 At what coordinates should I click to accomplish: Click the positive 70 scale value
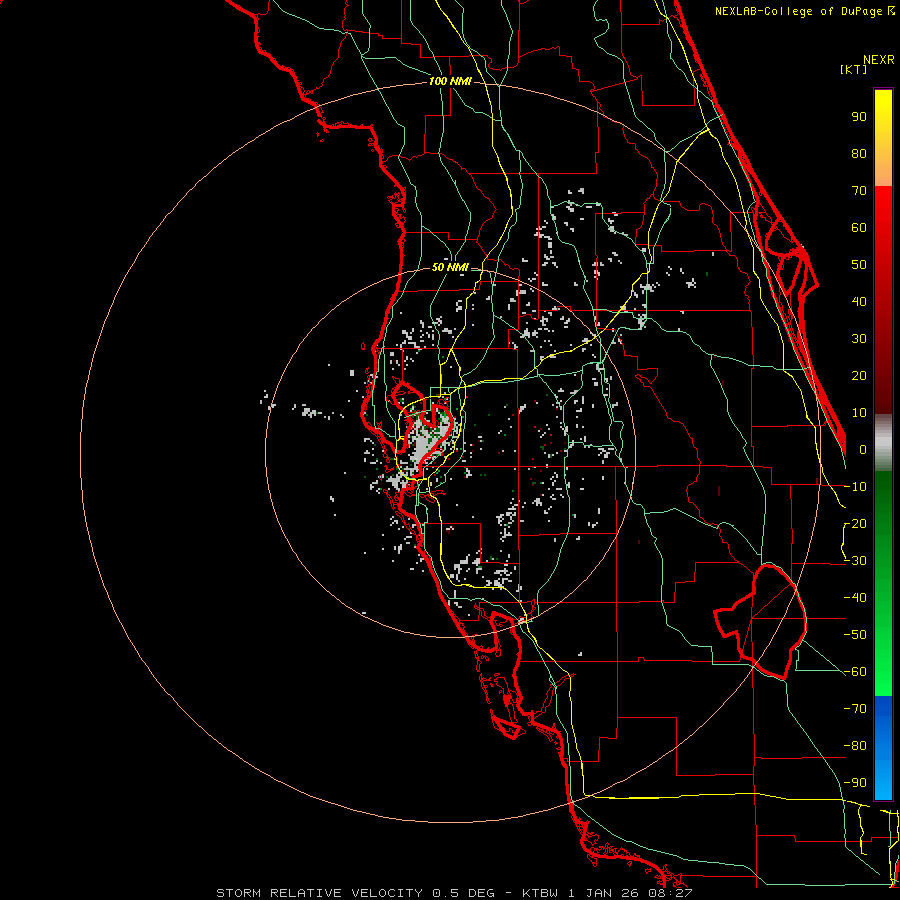pos(859,191)
